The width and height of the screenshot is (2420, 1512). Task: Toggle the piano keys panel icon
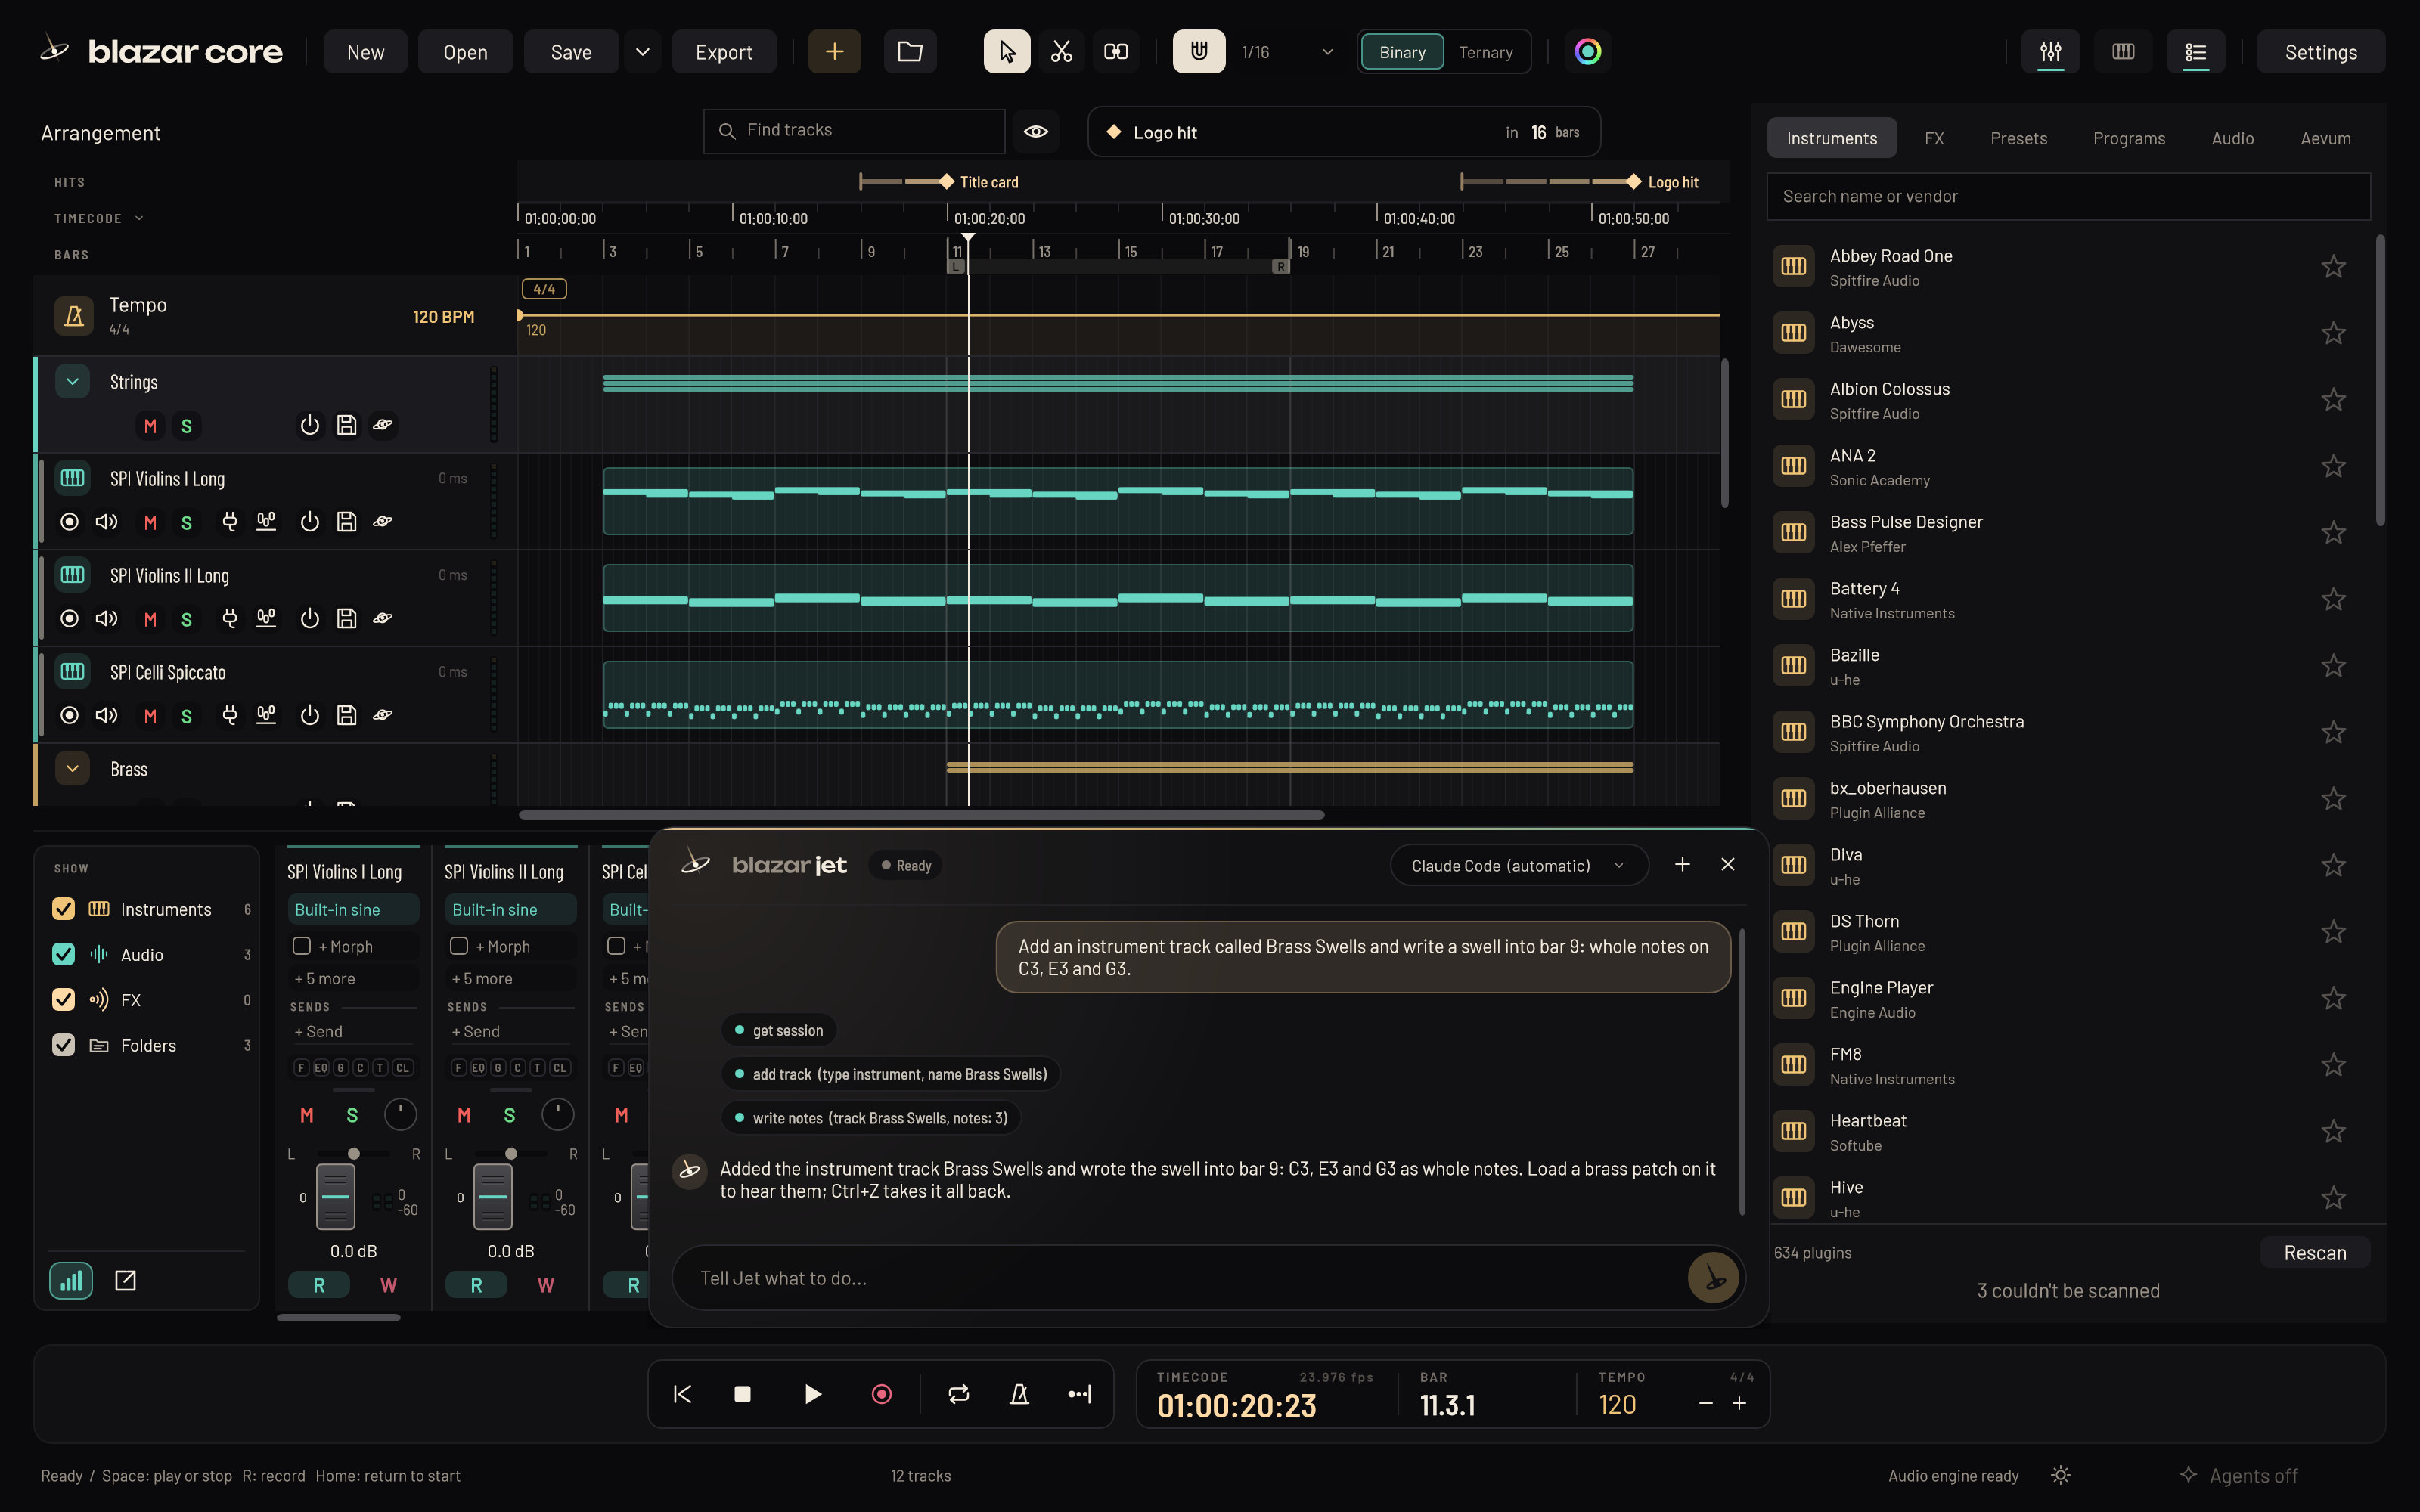pyautogui.click(x=2123, y=52)
